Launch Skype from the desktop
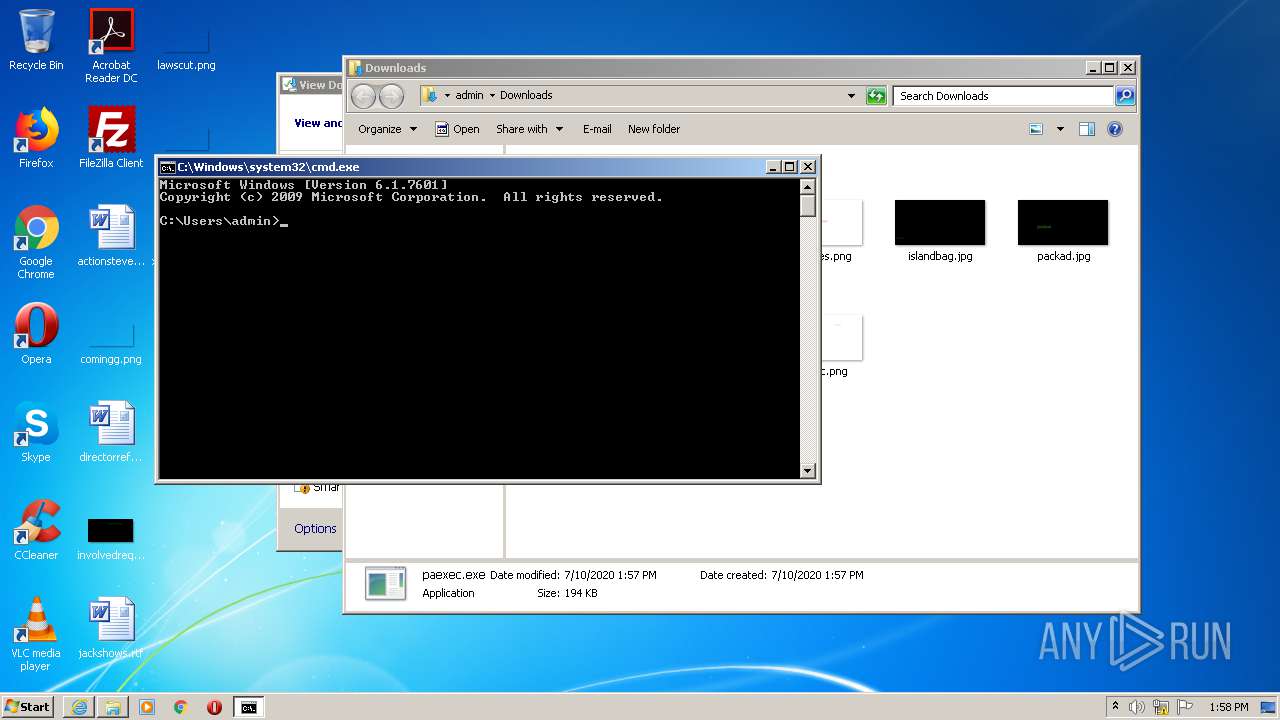Screen dimensions: 1280x720 point(36,432)
